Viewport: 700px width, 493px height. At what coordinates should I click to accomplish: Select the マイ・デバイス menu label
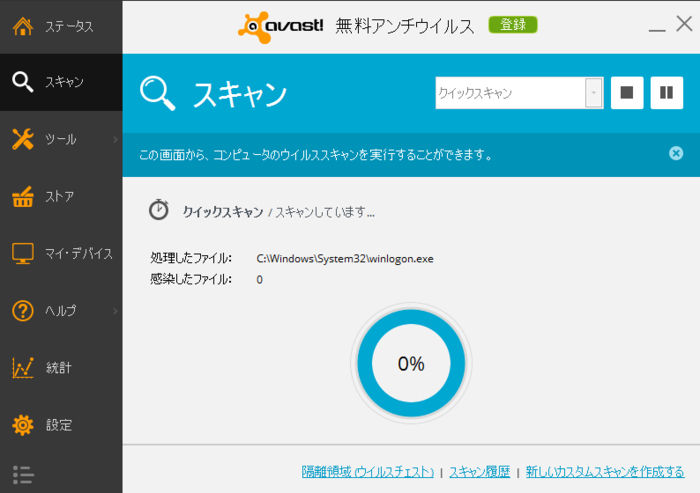79,253
